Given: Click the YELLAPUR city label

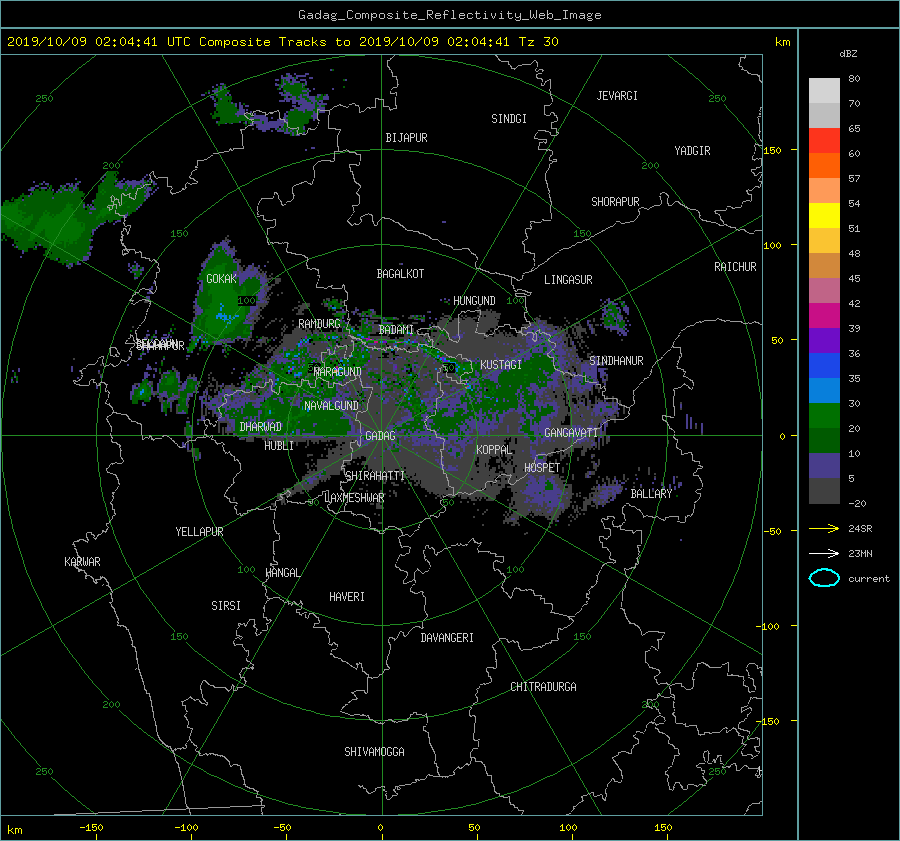Looking at the screenshot, I should tap(199, 532).
